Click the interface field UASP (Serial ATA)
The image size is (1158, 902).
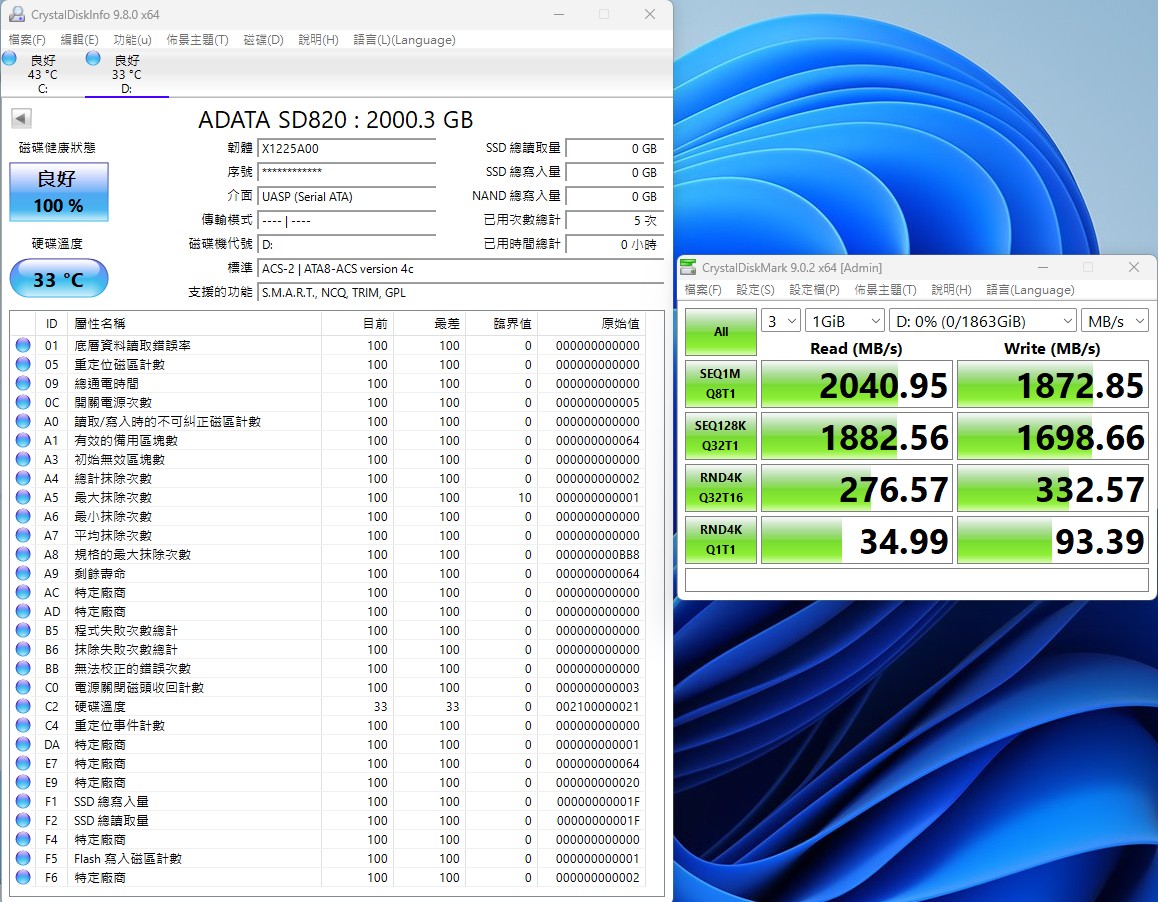click(x=346, y=197)
